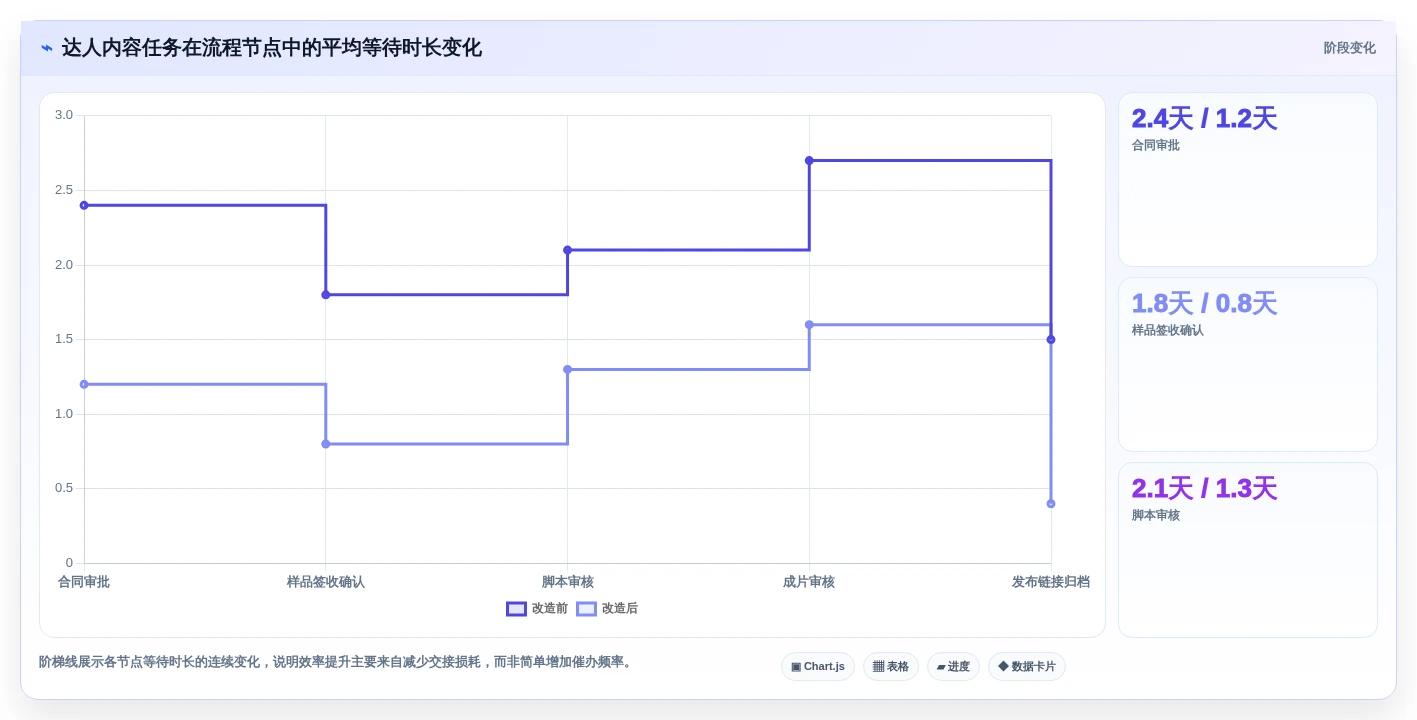Click the Chart.js tag chip
This screenshot has width=1417, height=720.
pyautogui.click(x=818, y=666)
